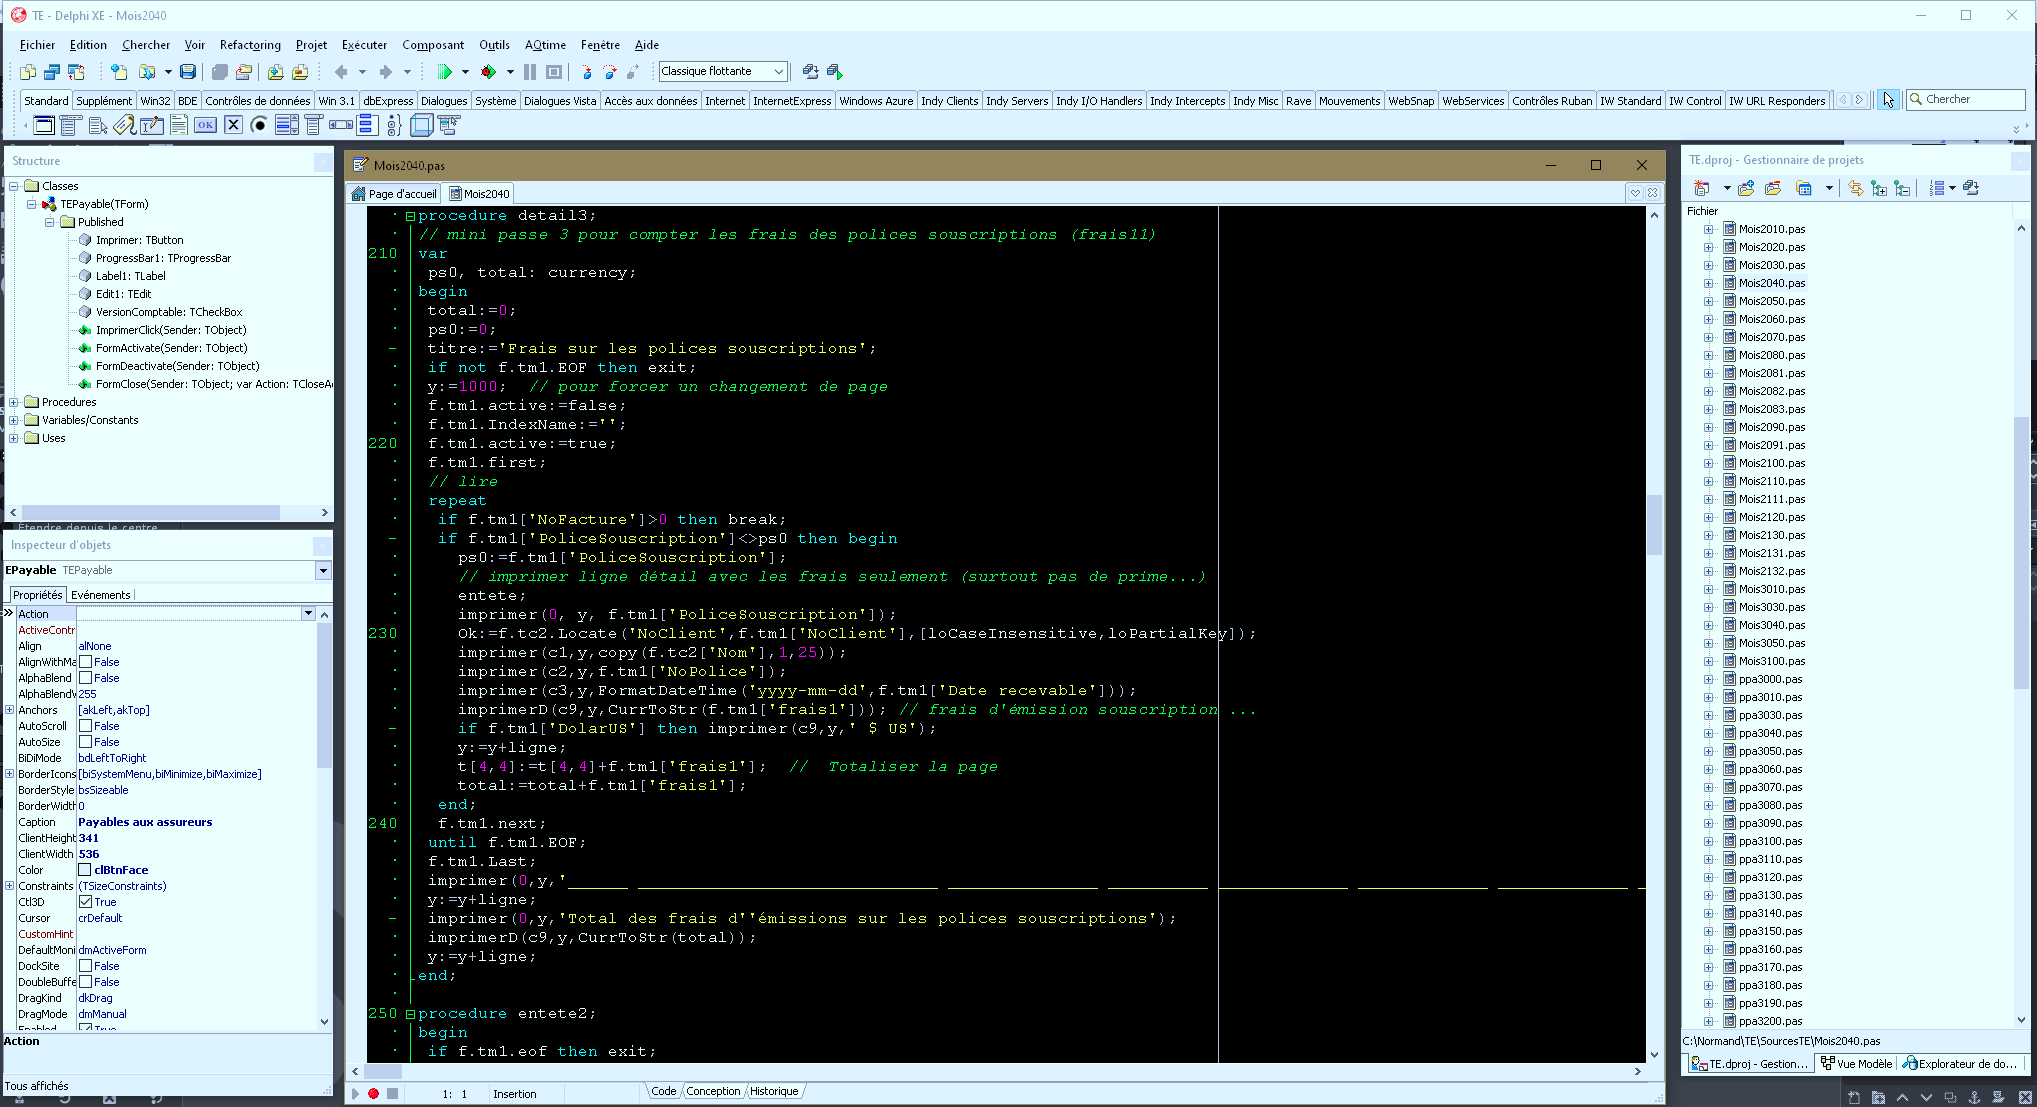2037x1107 pixels.
Task: Select the TButton OK component icon
Action: (205, 125)
